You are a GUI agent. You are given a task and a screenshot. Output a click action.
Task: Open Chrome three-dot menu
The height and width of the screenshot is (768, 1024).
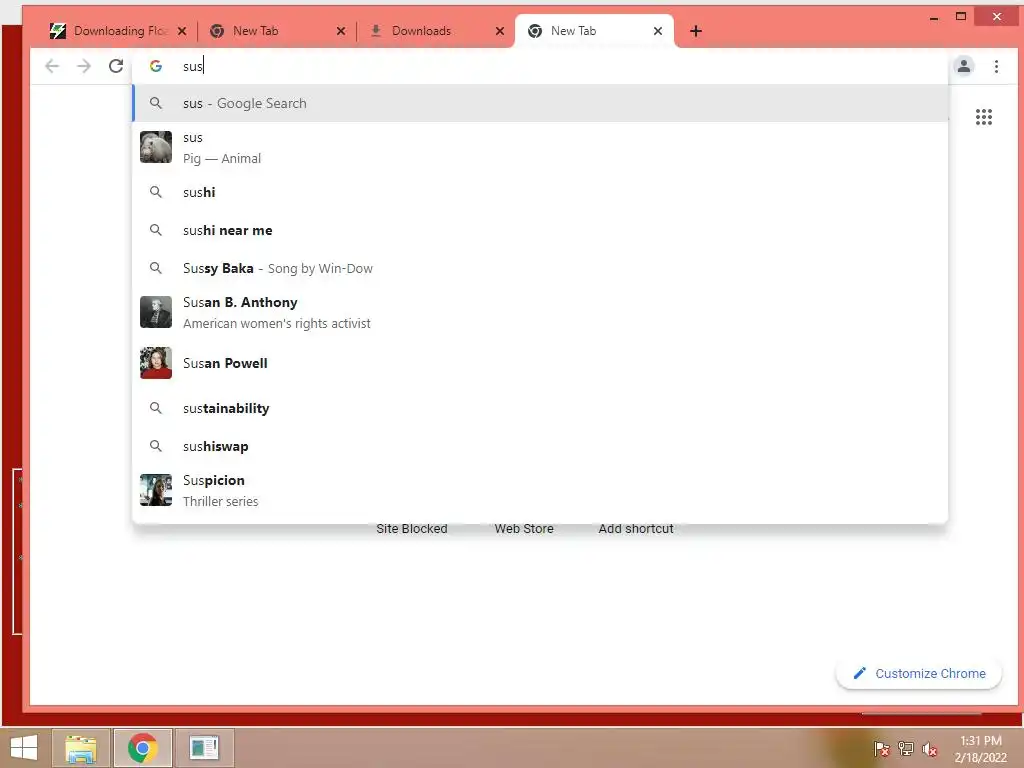[x=996, y=66]
